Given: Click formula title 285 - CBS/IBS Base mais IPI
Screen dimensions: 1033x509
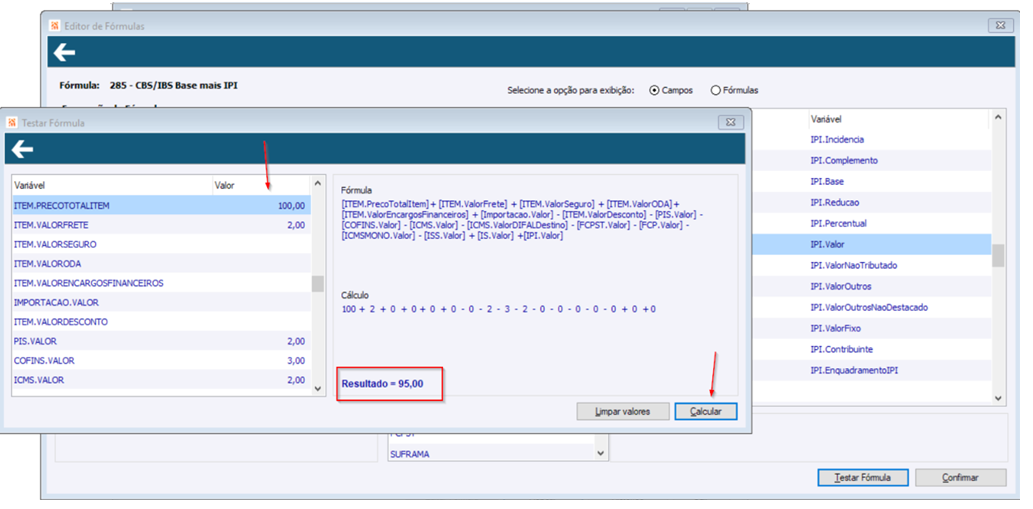Looking at the screenshot, I should coord(174,85).
